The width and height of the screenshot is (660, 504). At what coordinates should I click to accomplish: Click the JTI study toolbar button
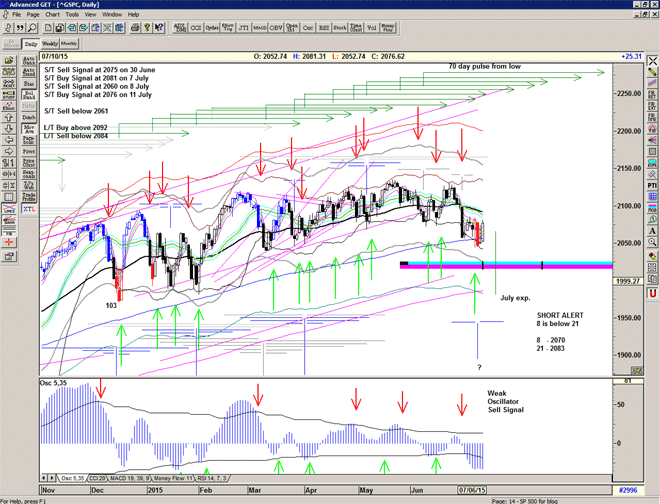click(238, 29)
